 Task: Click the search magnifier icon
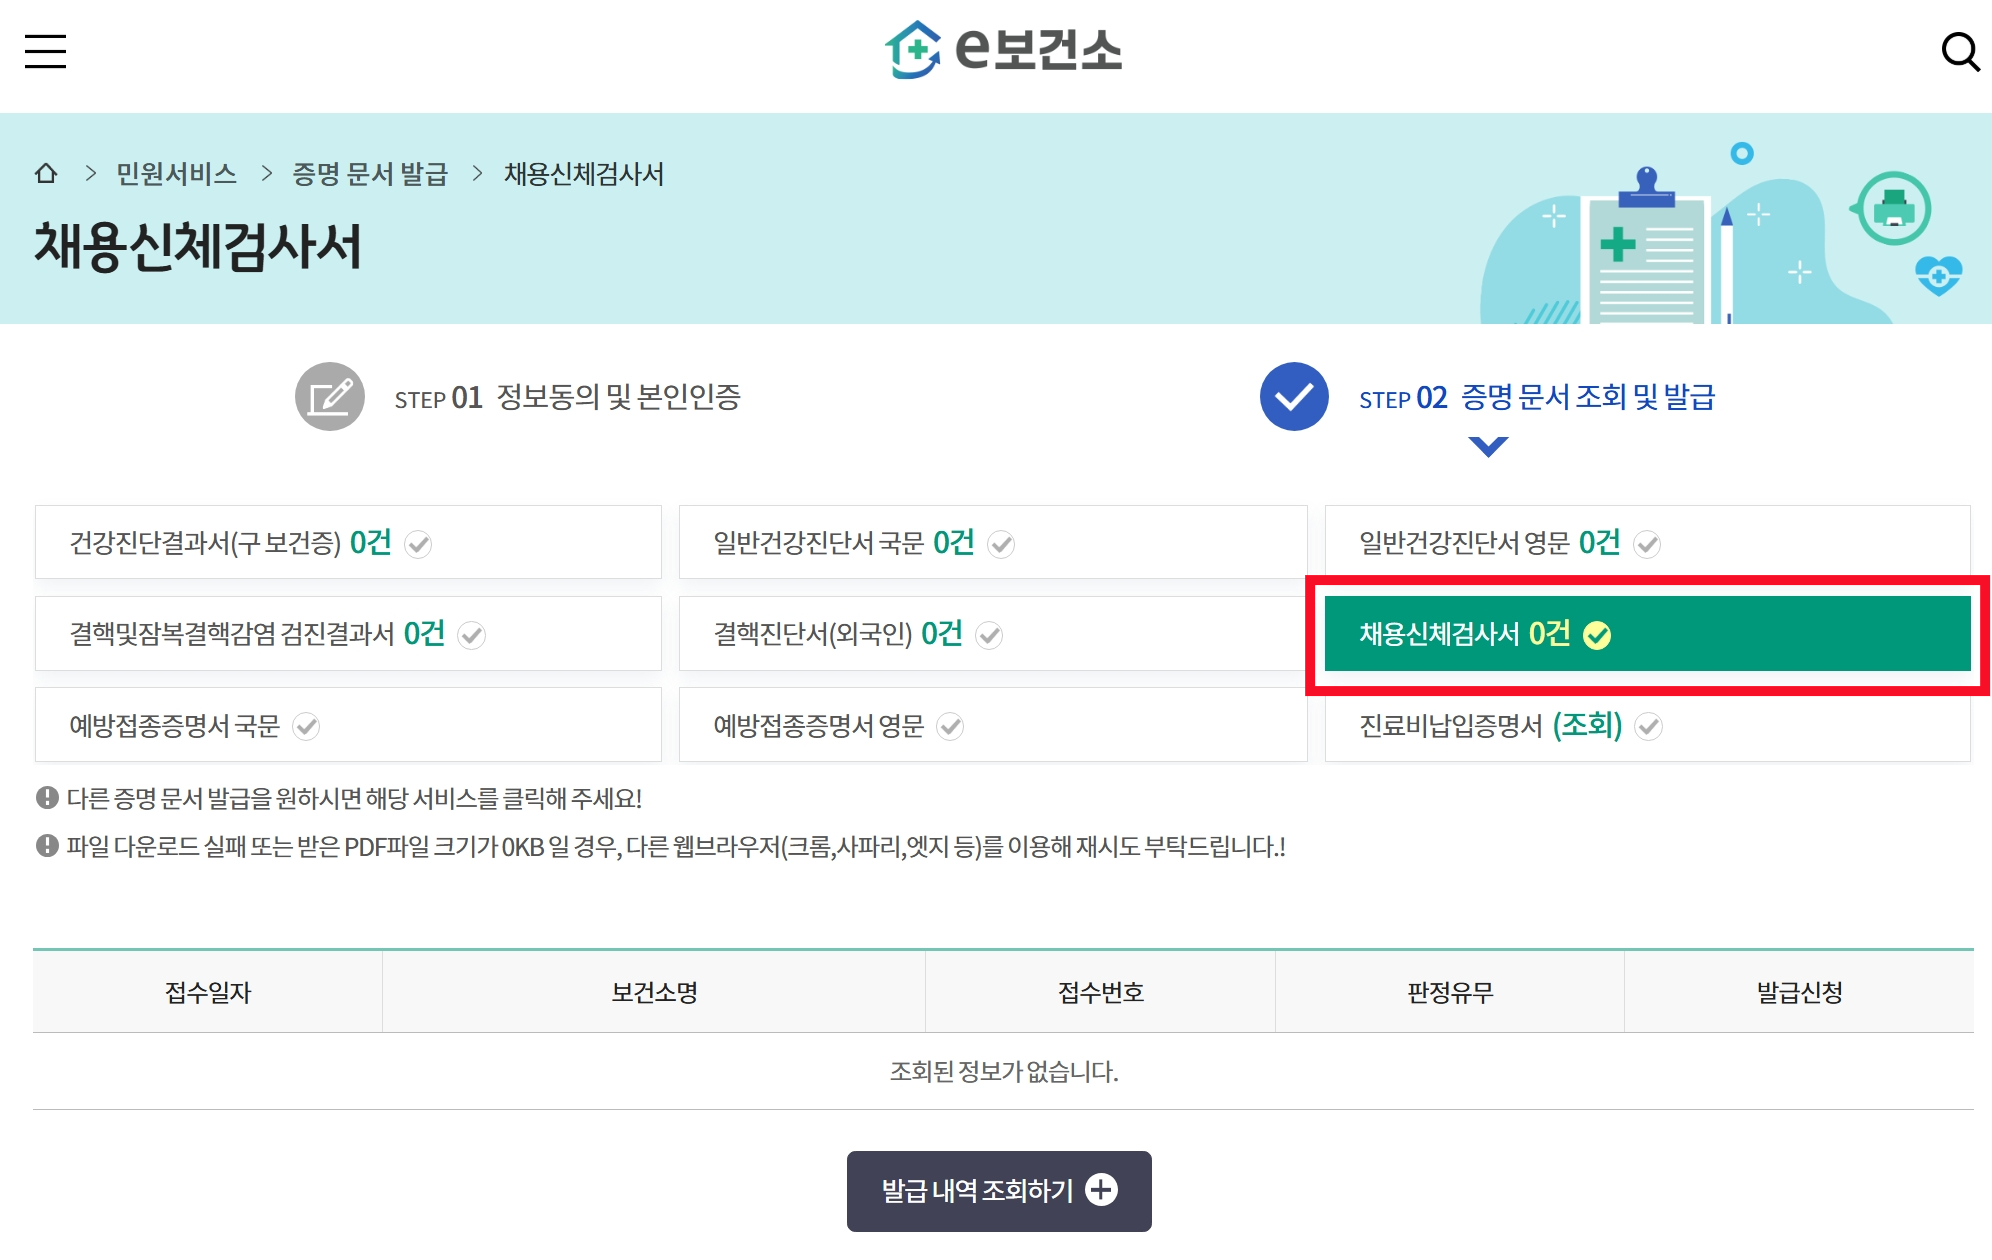[1959, 51]
